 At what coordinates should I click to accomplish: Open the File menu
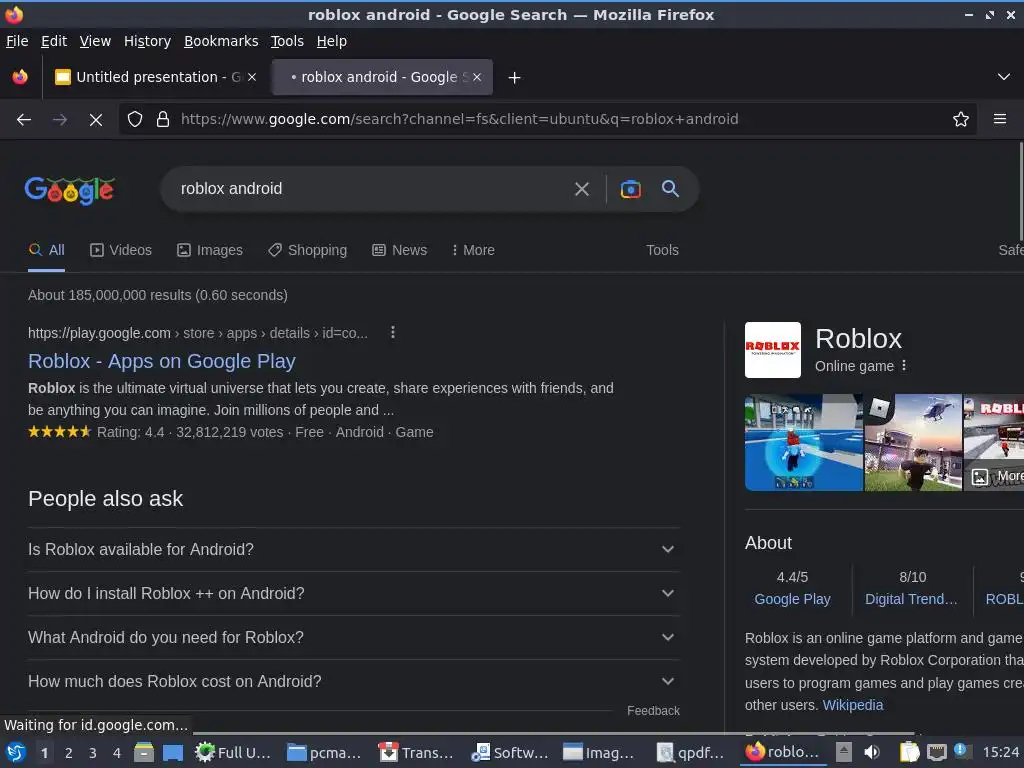click(x=17, y=41)
